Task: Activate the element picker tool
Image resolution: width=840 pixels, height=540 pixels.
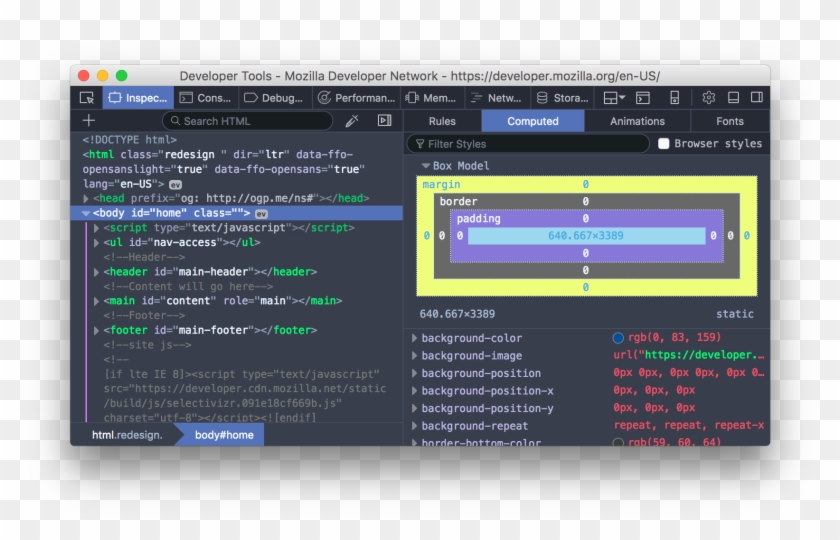Action: click(87, 98)
